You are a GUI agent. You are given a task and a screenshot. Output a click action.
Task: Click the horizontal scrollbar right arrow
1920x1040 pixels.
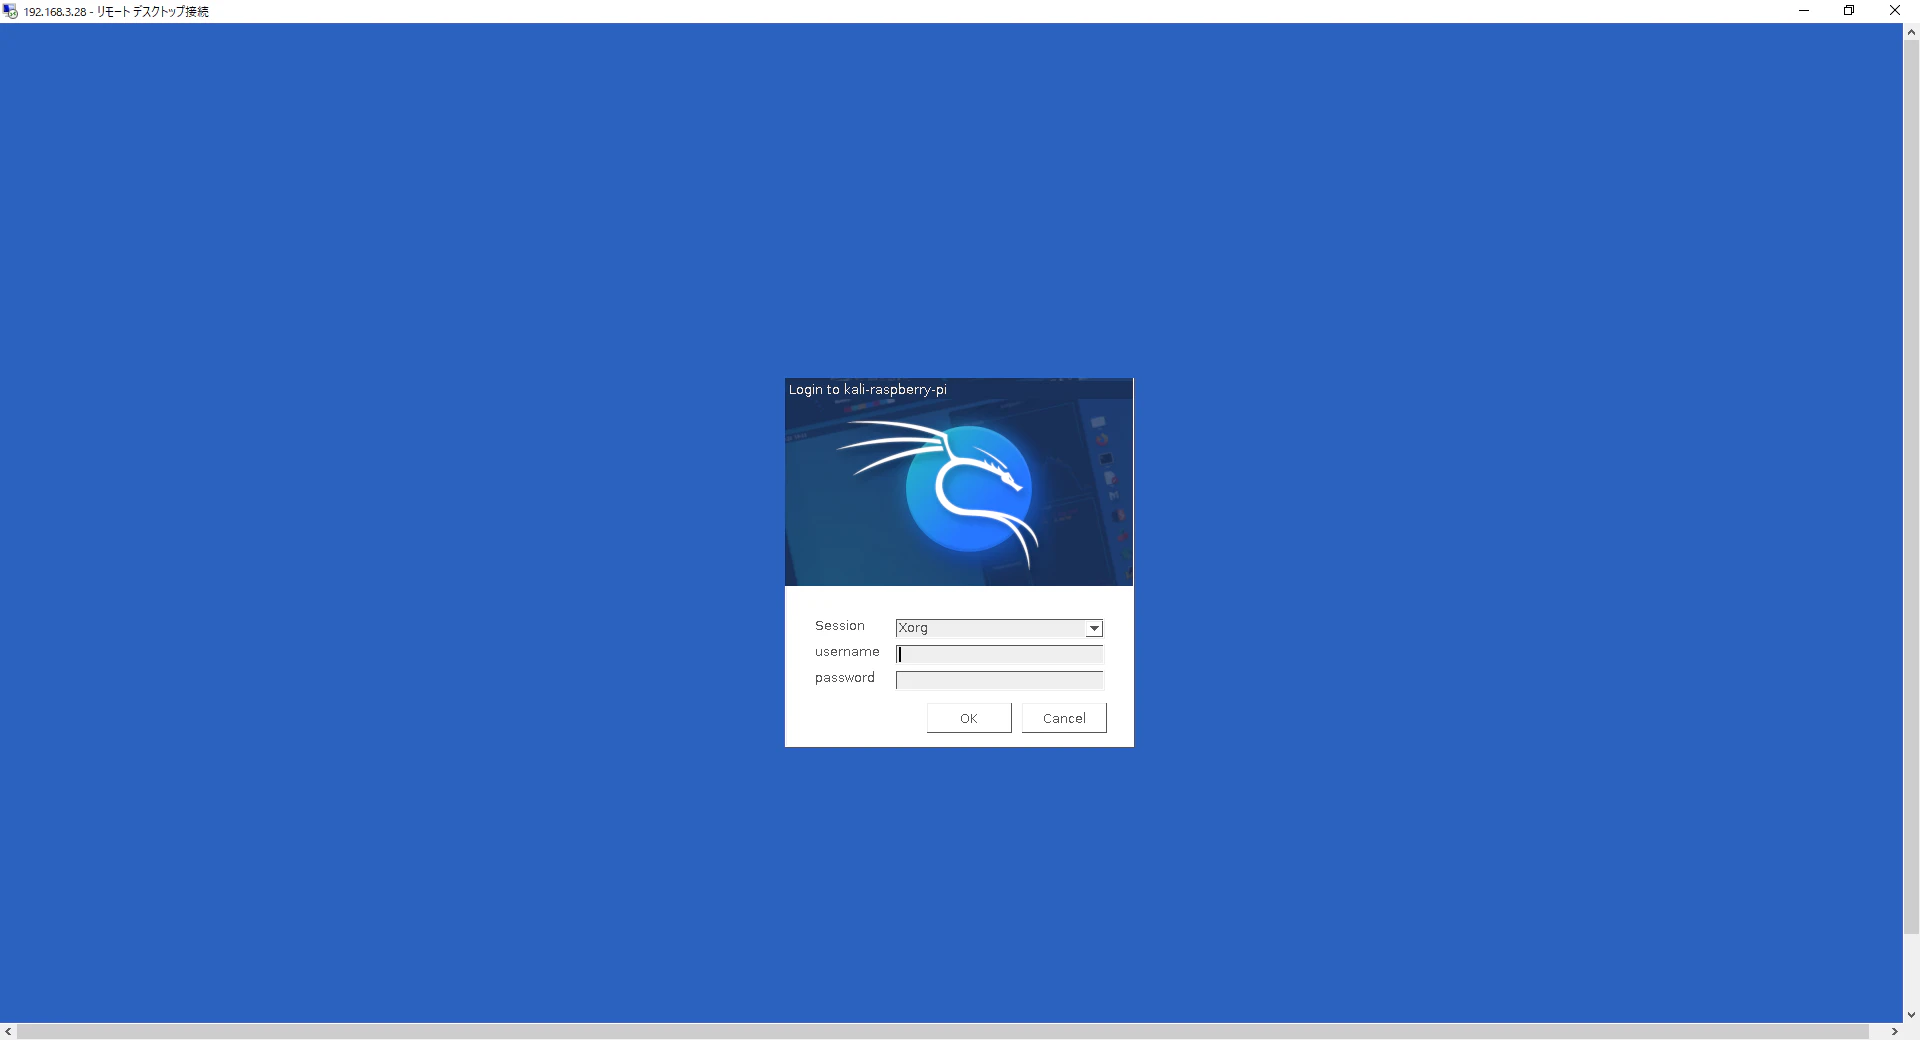click(x=1894, y=1032)
